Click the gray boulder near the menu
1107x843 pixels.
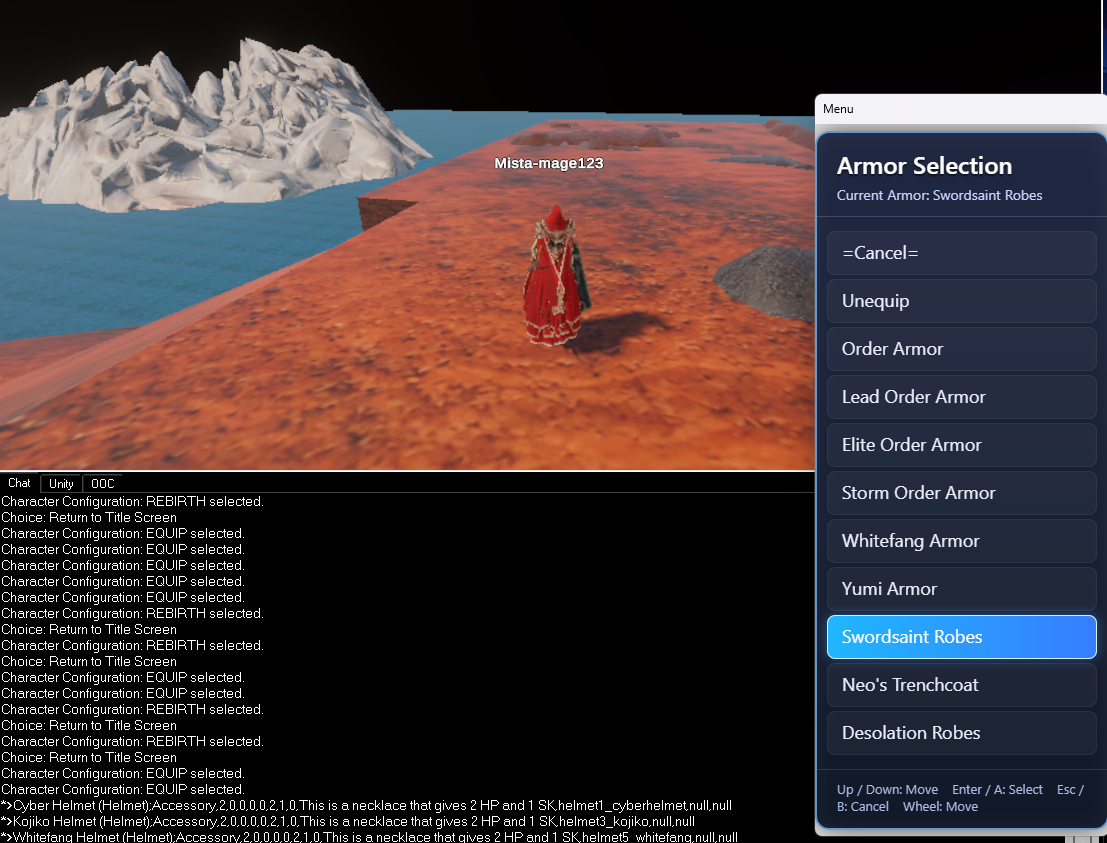click(766, 281)
